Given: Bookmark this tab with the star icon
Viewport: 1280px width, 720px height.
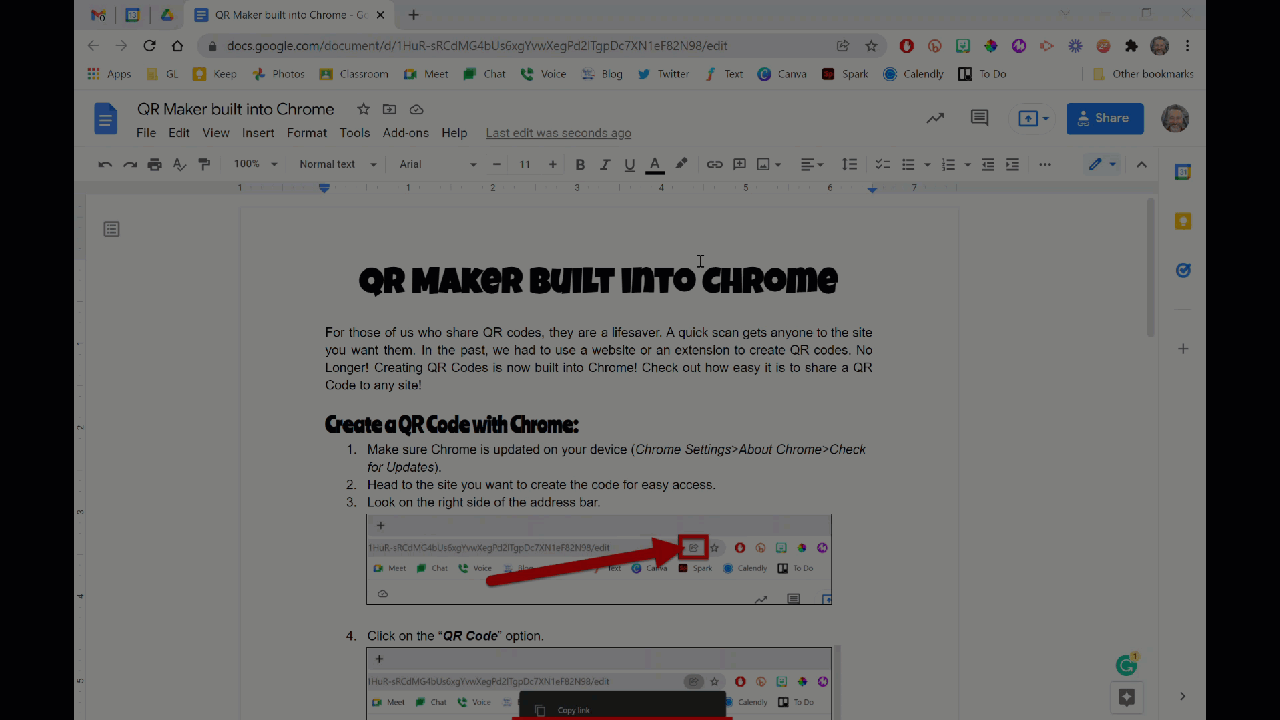Looking at the screenshot, I should click(x=871, y=46).
